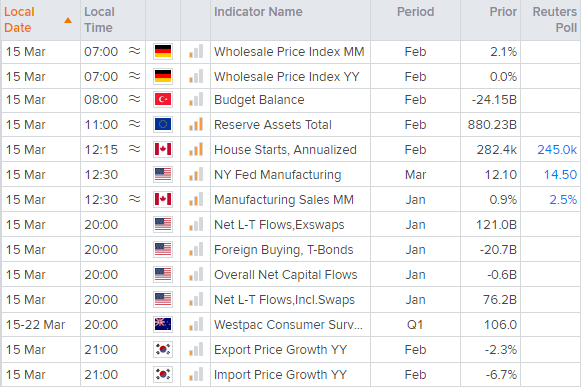The height and width of the screenshot is (387, 581).
Task: Sort by Local Date column arrow
Action: tap(68, 20)
